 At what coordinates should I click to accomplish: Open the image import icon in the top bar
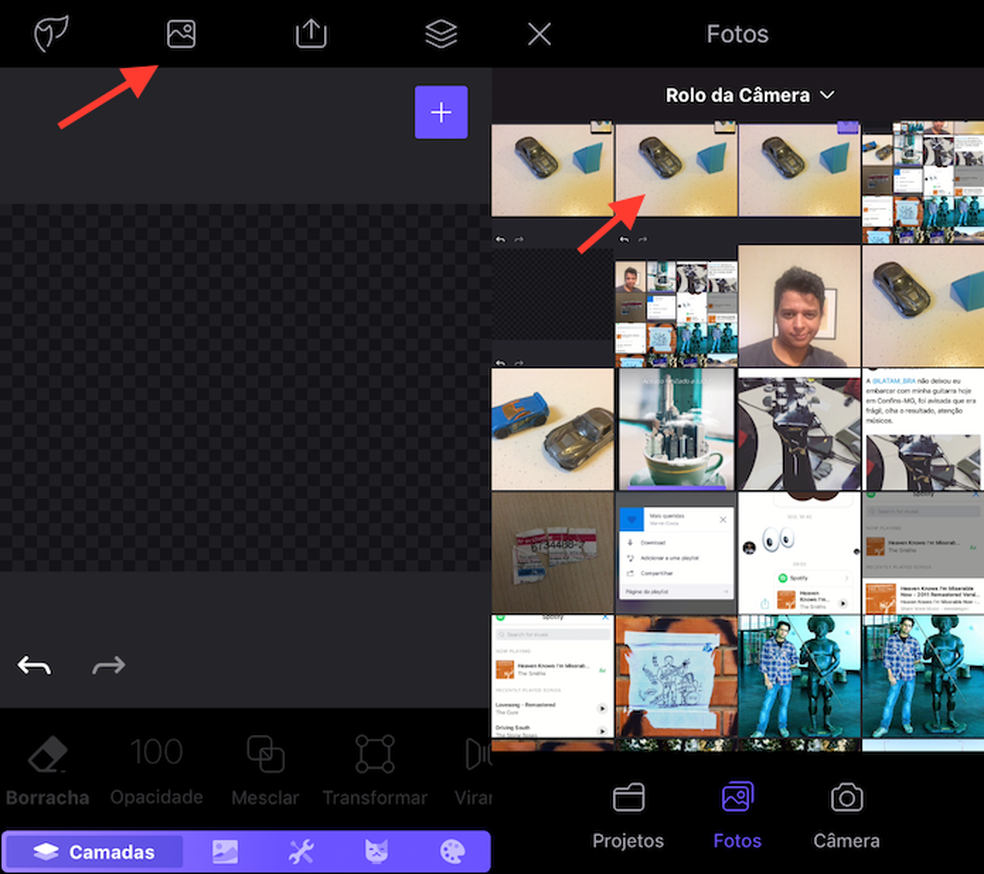point(181,34)
